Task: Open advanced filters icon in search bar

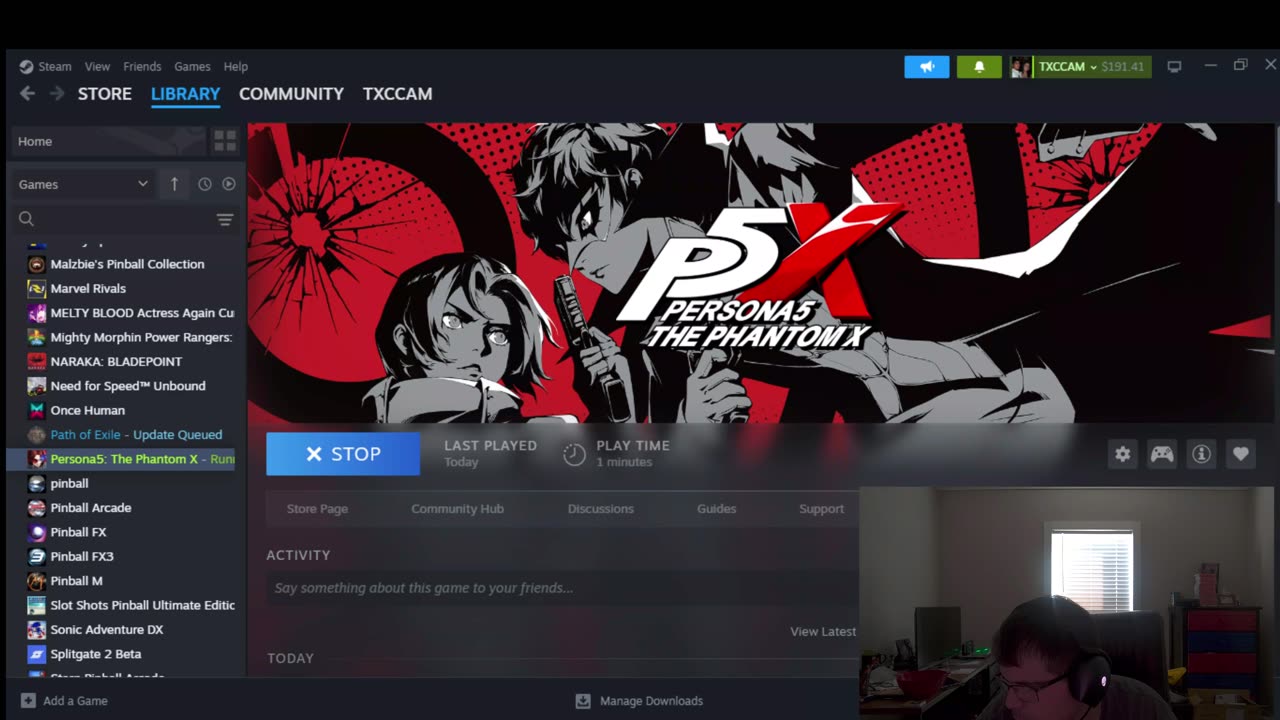Action: [x=225, y=219]
